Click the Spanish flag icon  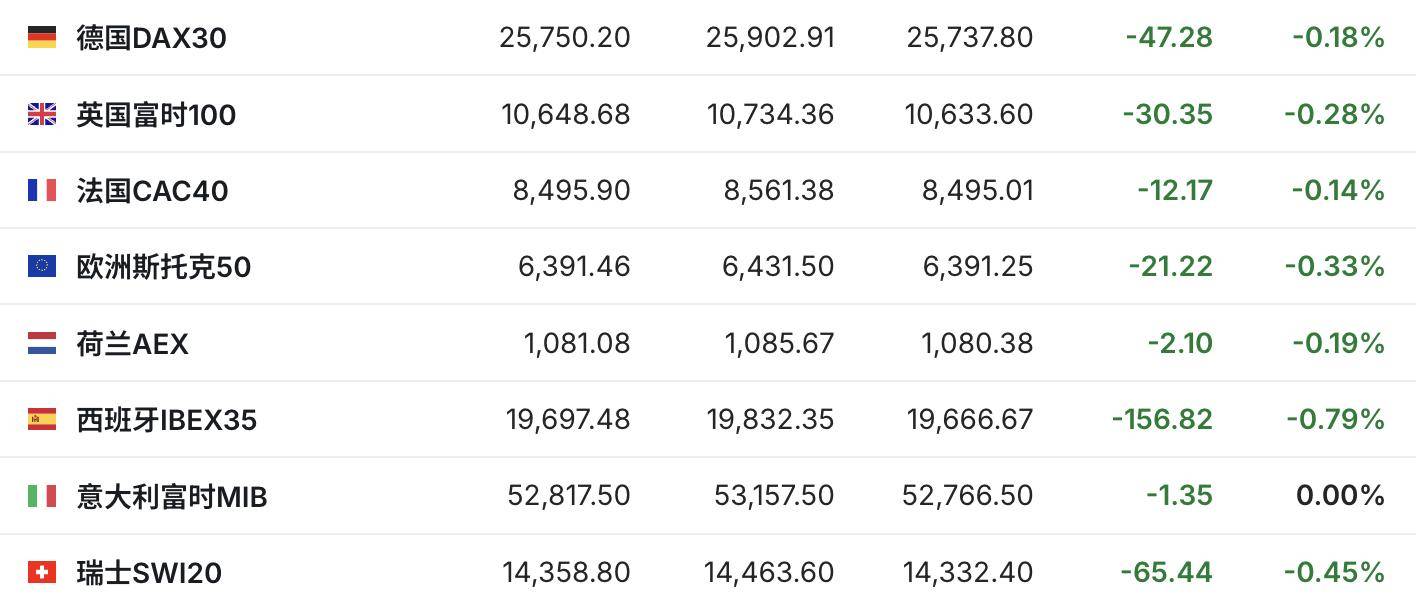tap(41, 419)
